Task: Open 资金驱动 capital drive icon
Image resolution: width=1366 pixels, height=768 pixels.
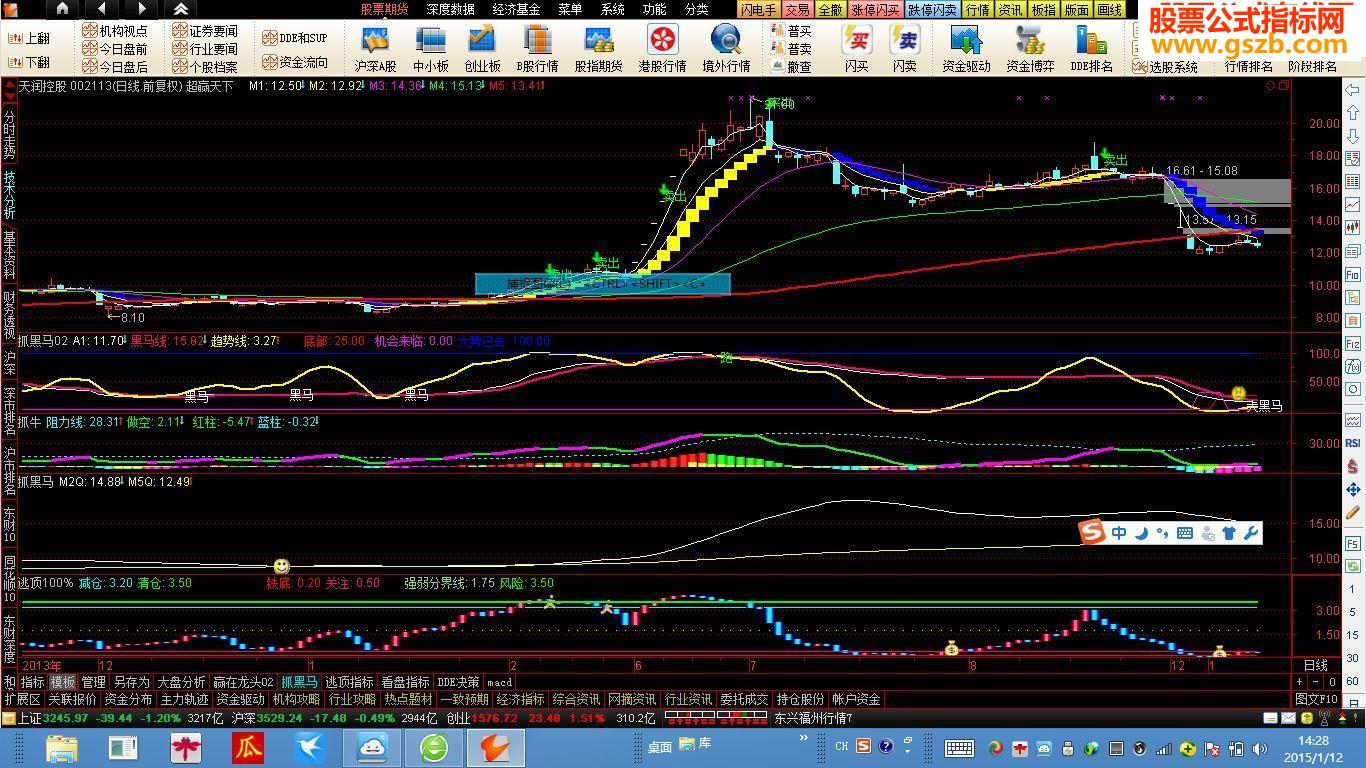Action: coord(966,49)
